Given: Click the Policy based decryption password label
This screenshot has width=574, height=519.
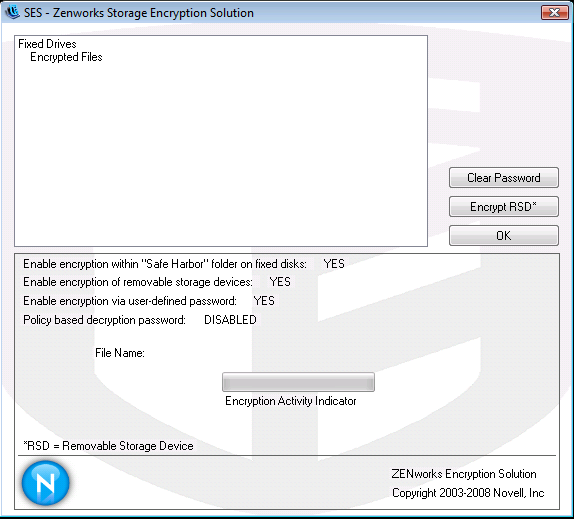Looking at the screenshot, I should point(104,320).
